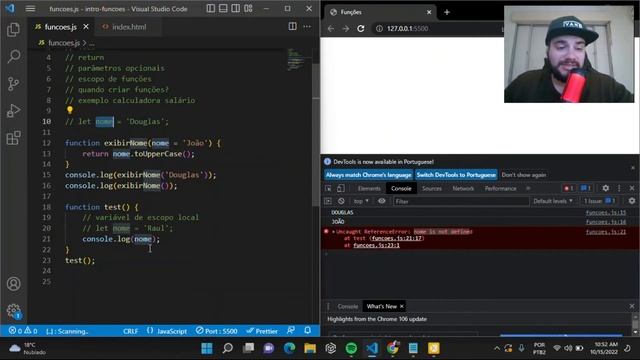This screenshot has width=640, height=360.
Task: Open VS Code hamburger application menu
Action: pos(30,9)
